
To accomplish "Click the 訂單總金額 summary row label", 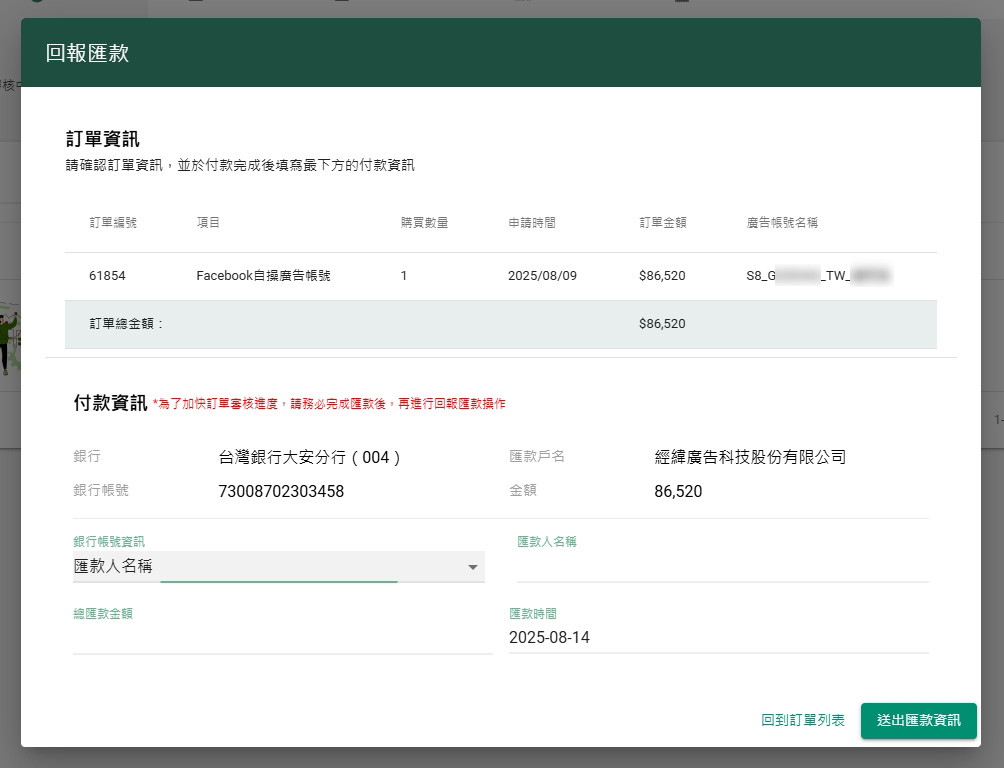I will pyautogui.click(x=126, y=324).
